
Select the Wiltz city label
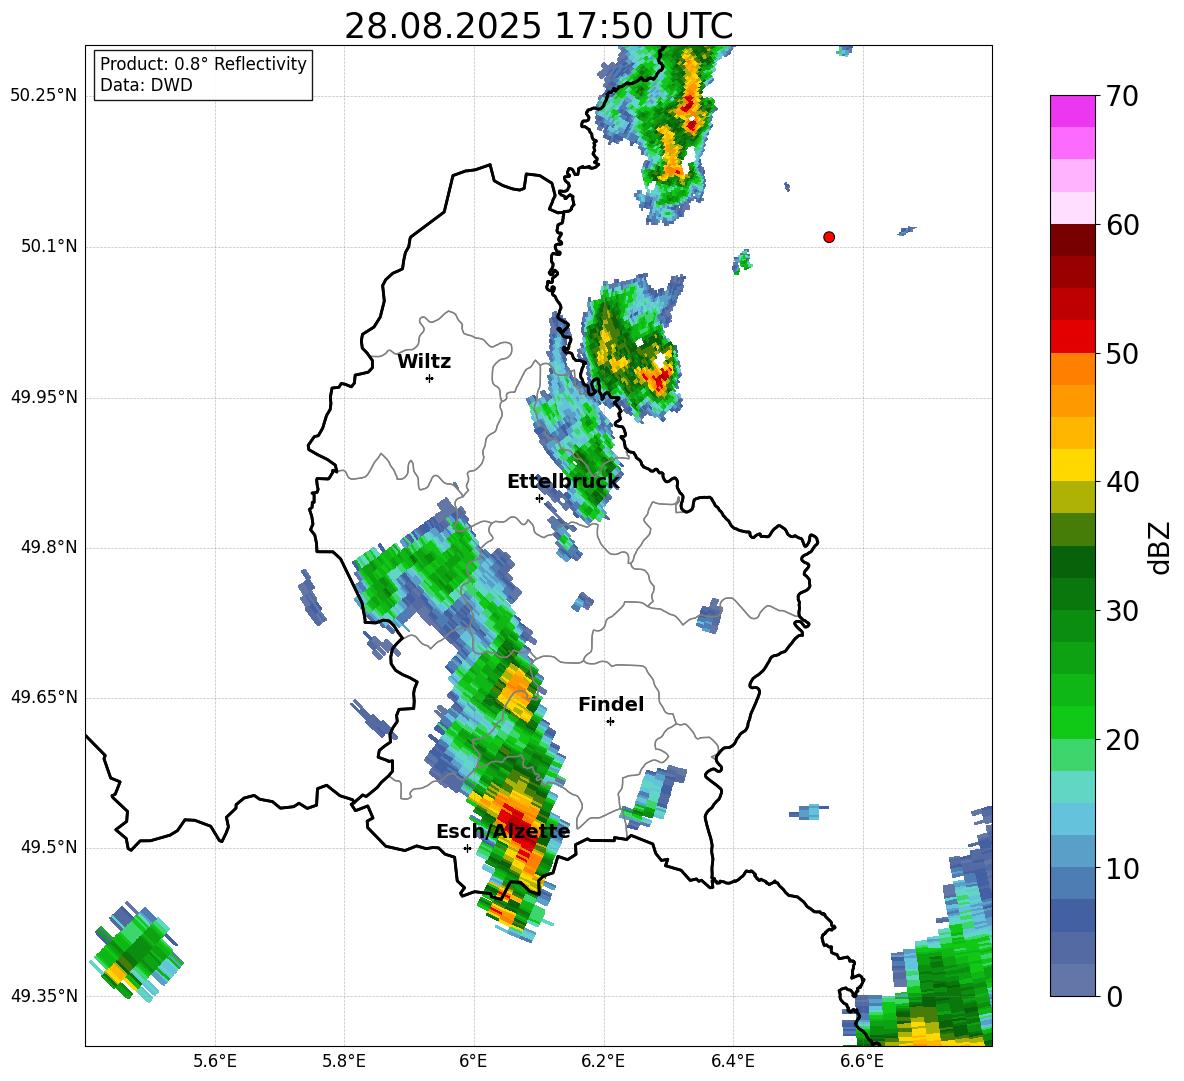424,362
